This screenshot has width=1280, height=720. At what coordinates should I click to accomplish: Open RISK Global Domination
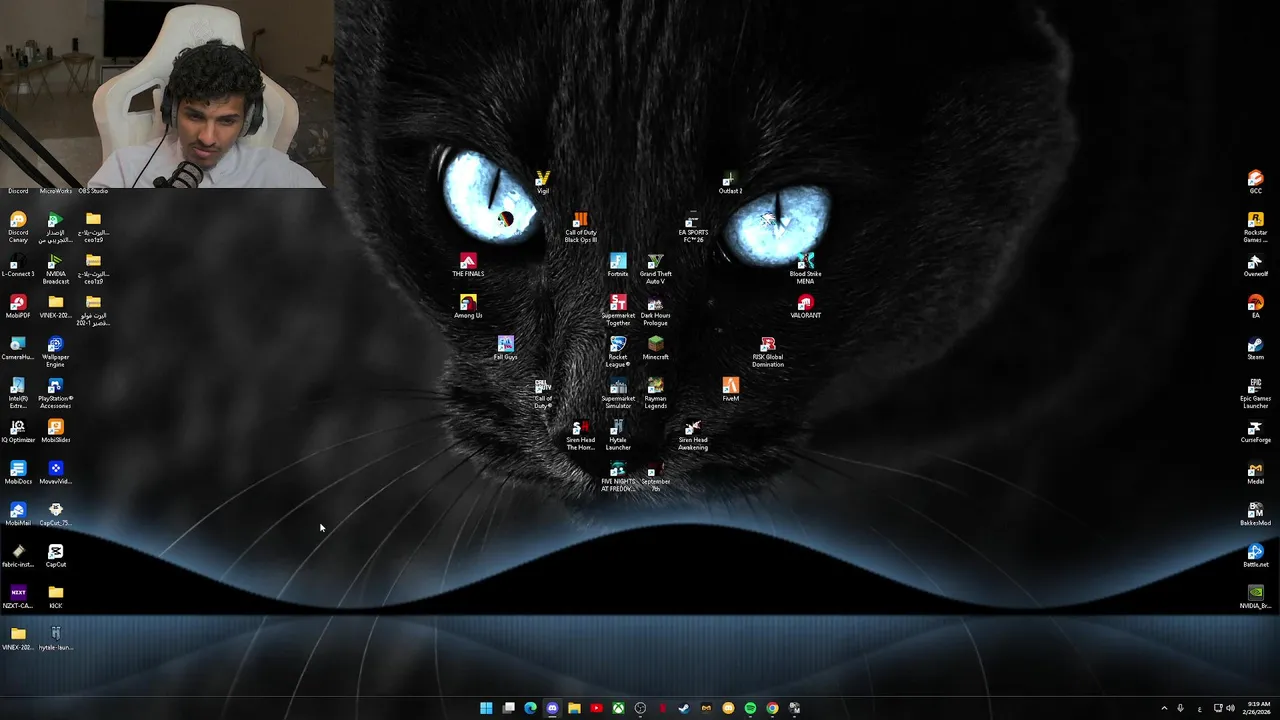point(768,352)
